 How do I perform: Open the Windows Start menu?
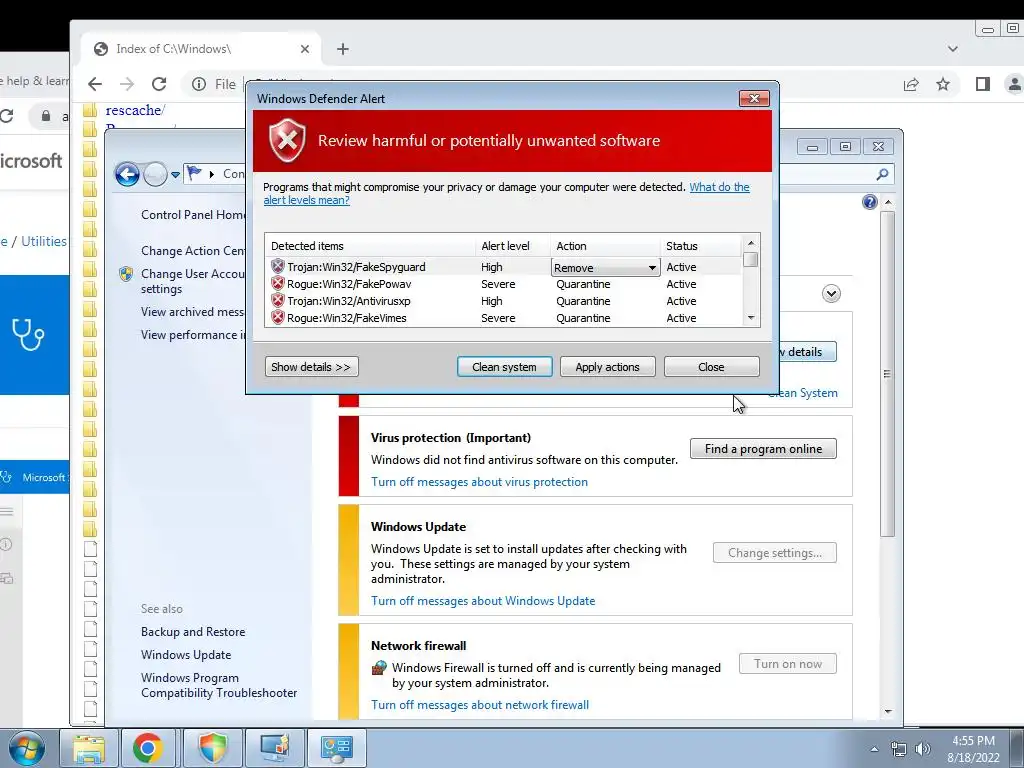[x=26, y=748]
